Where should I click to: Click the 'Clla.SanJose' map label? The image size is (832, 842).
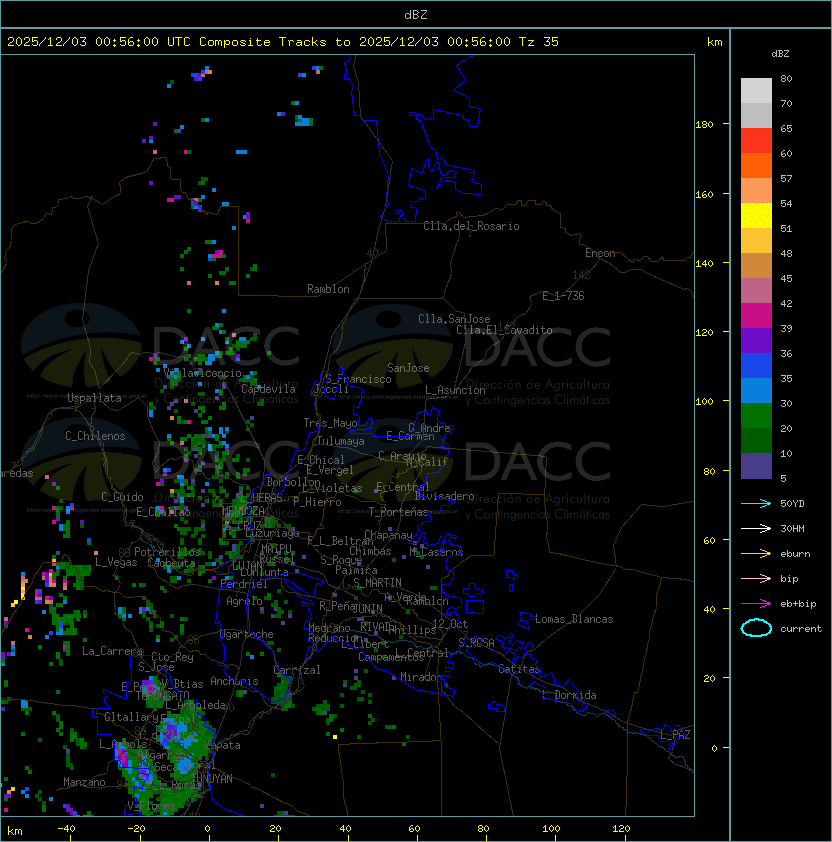(454, 319)
